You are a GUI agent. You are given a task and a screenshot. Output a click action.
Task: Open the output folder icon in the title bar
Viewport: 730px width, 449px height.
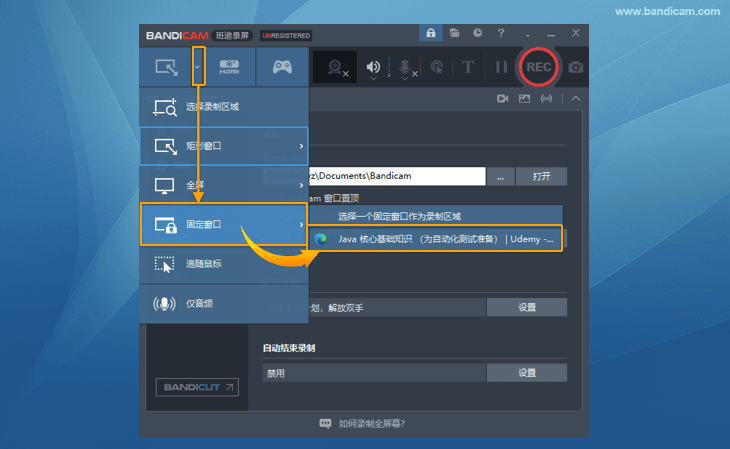point(454,33)
